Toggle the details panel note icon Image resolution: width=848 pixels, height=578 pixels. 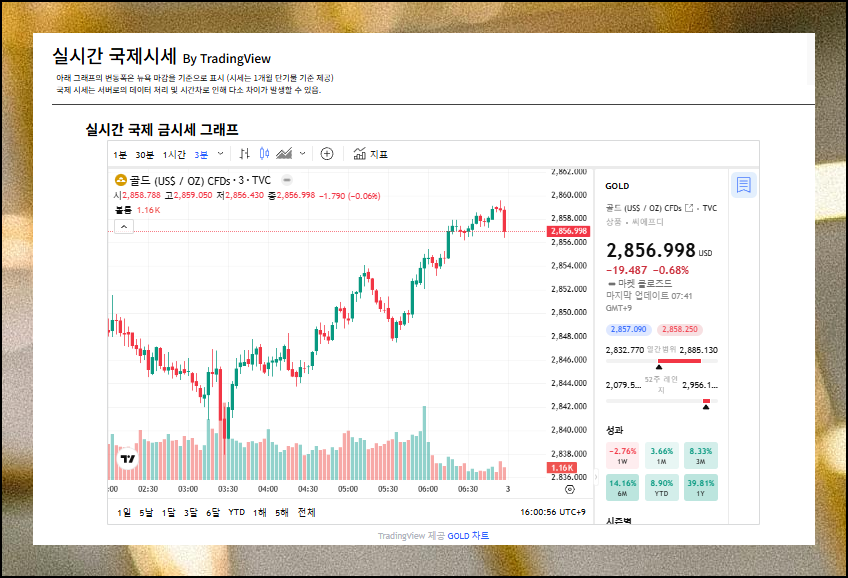[x=744, y=185]
